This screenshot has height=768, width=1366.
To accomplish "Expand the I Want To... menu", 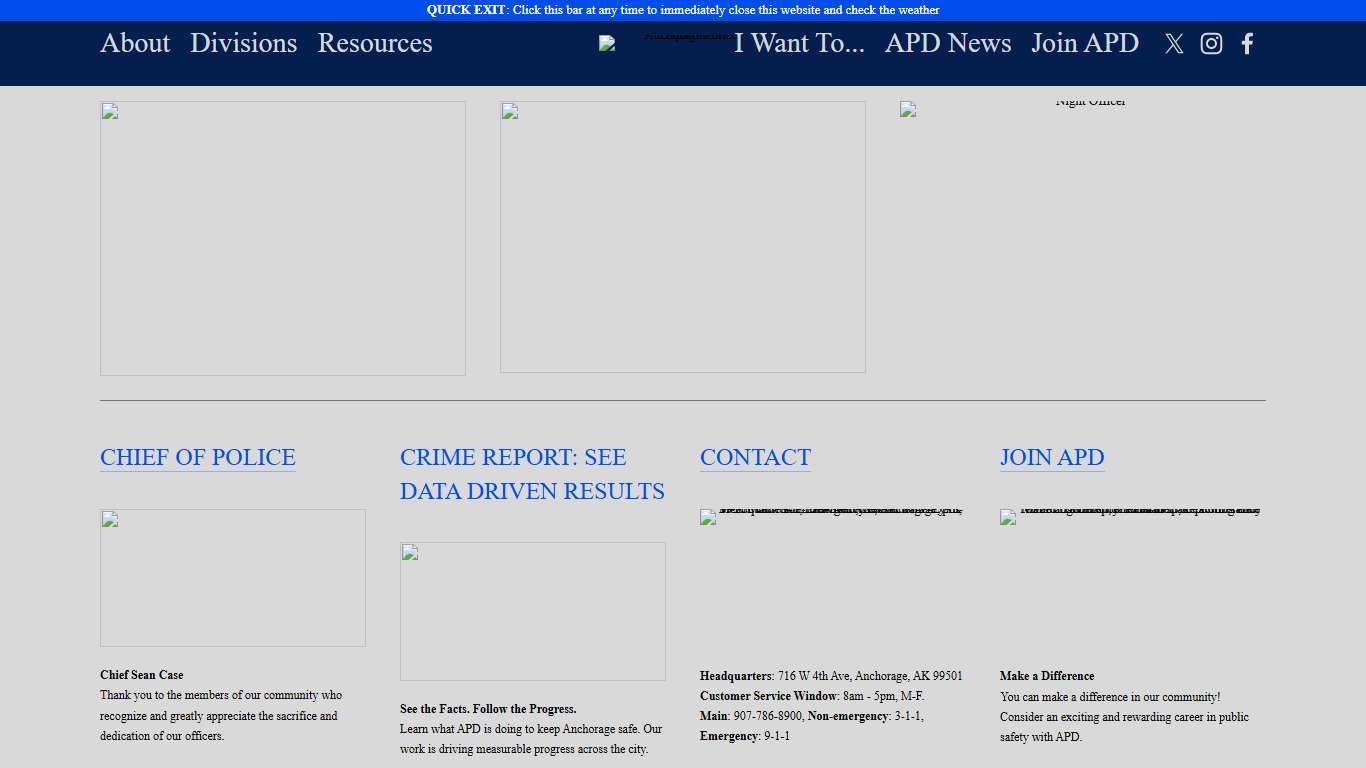I will 799,43.
